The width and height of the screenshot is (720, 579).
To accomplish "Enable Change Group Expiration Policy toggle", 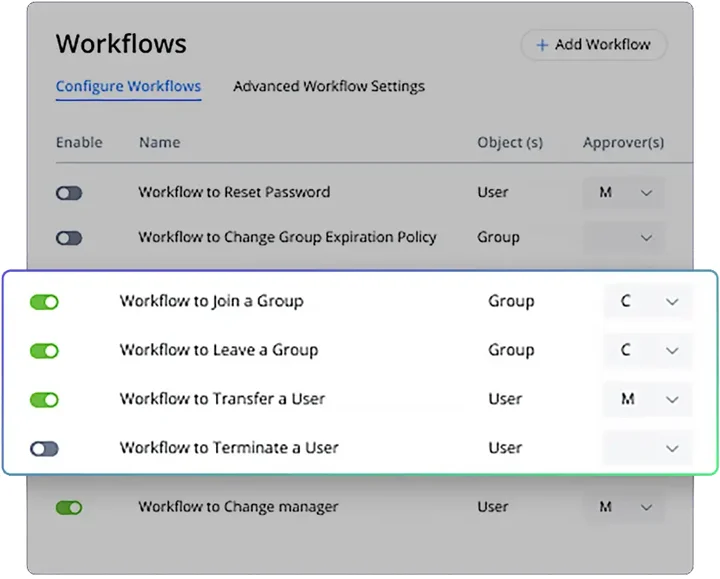I will [69, 238].
